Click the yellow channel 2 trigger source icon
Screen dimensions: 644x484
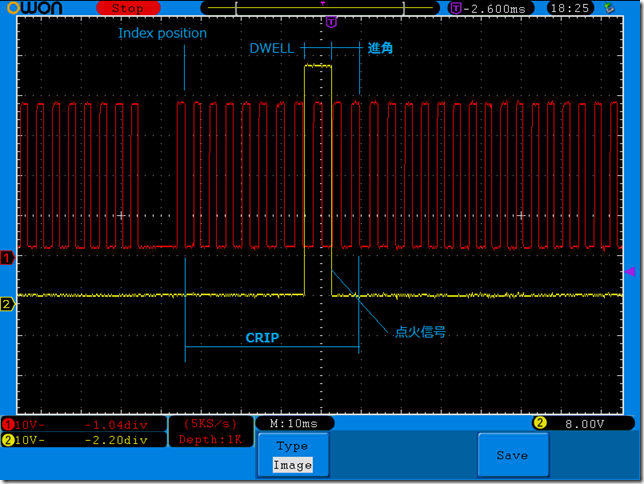coord(540,423)
